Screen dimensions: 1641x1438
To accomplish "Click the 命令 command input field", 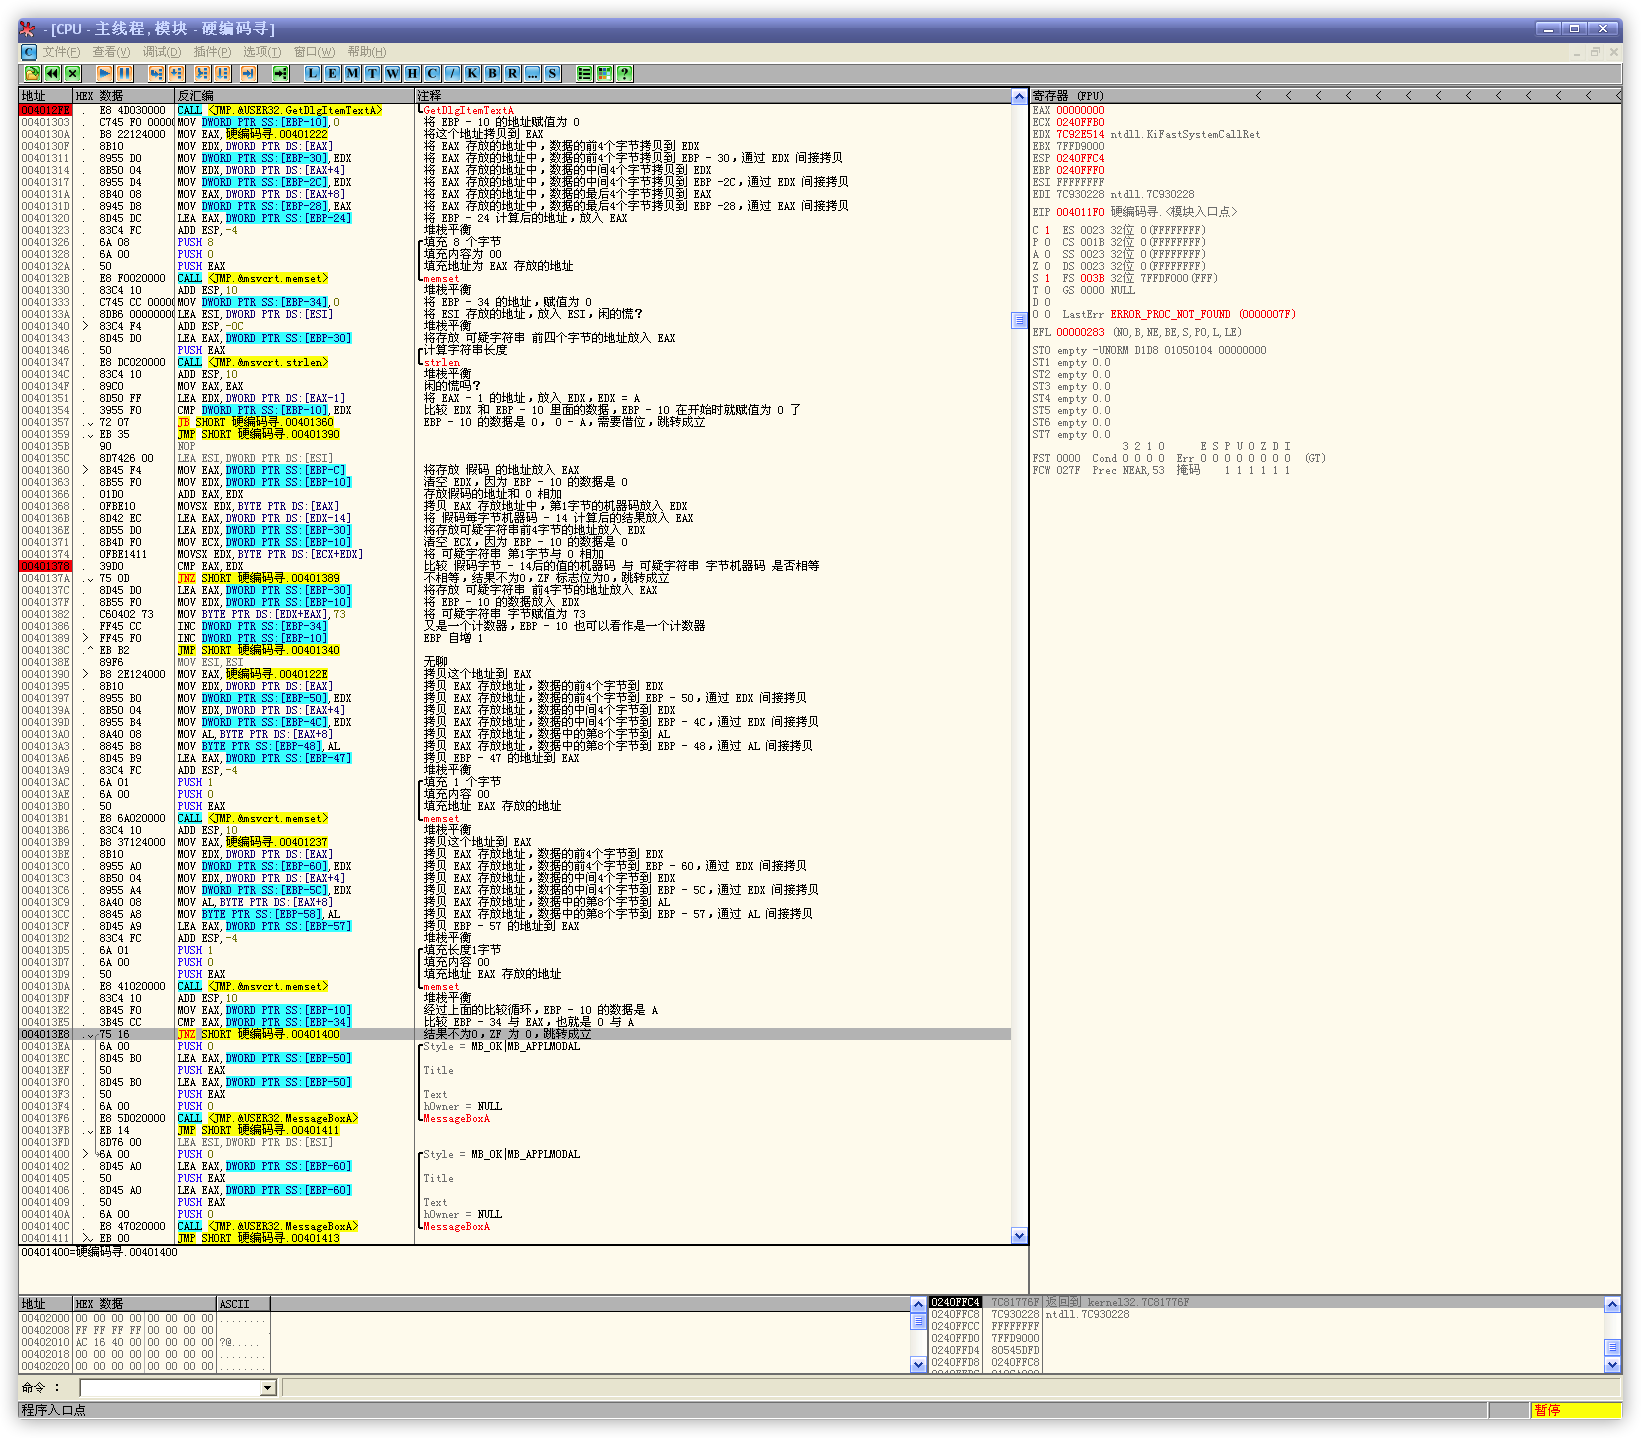I will pyautogui.click(x=170, y=1387).
